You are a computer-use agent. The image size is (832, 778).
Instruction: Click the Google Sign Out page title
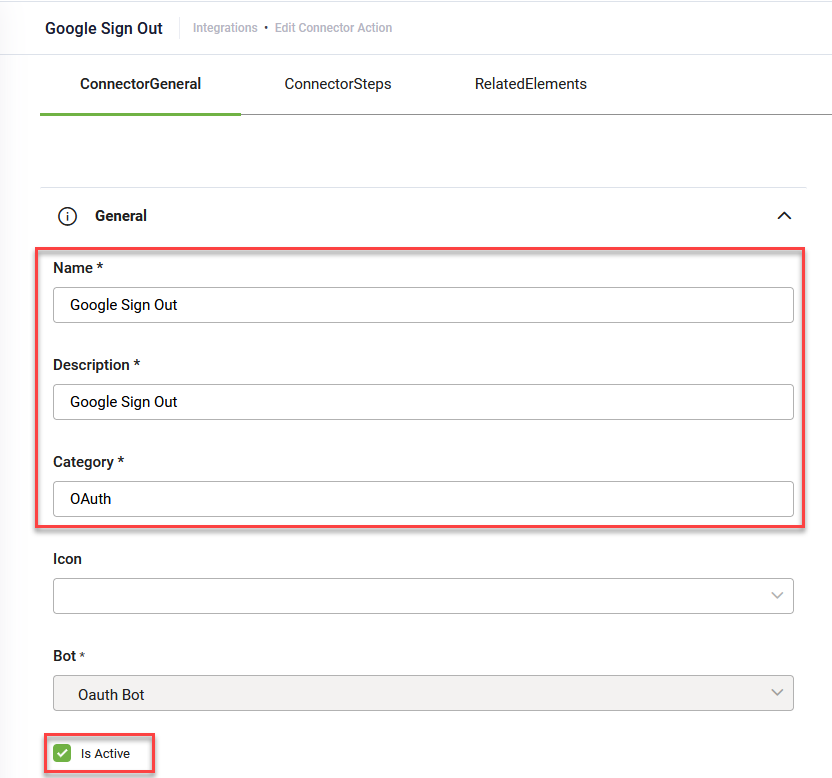tap(104, 28)
